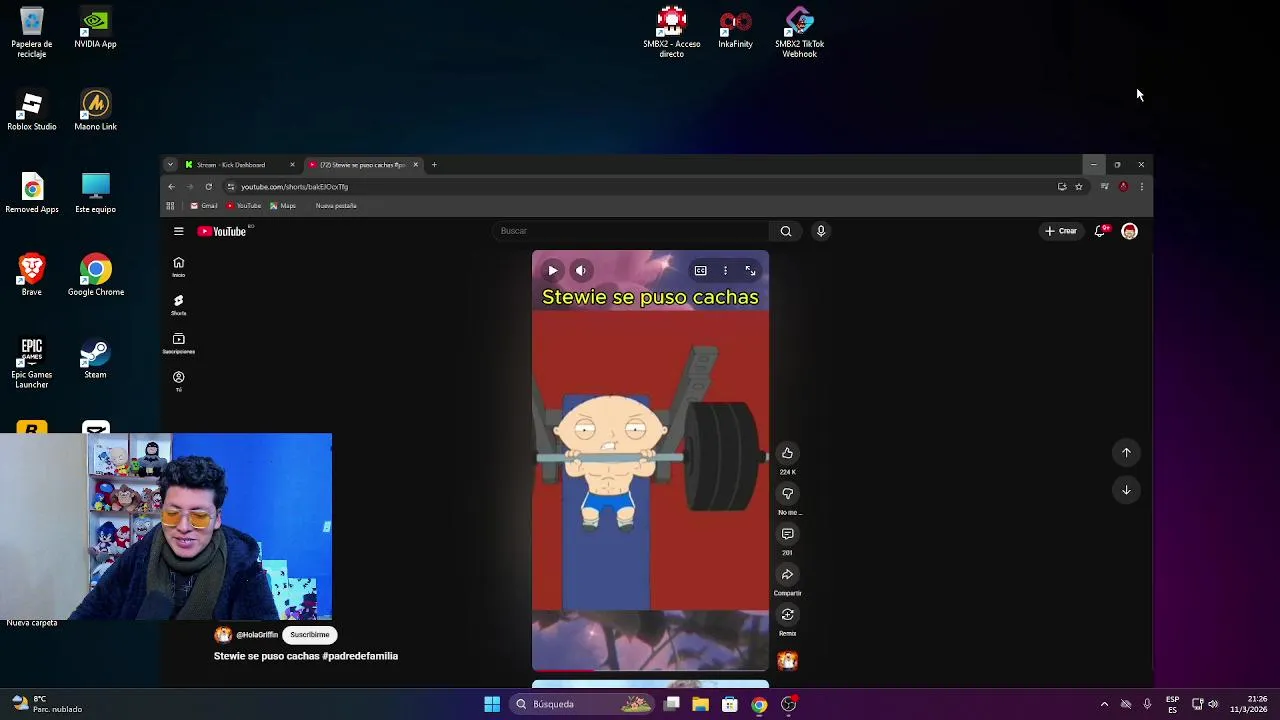The width and height of the screenshot is (1280, 720).
Task: Subscribe to @HolaGriffin with Suscribirme
Action: pos(309,634)
